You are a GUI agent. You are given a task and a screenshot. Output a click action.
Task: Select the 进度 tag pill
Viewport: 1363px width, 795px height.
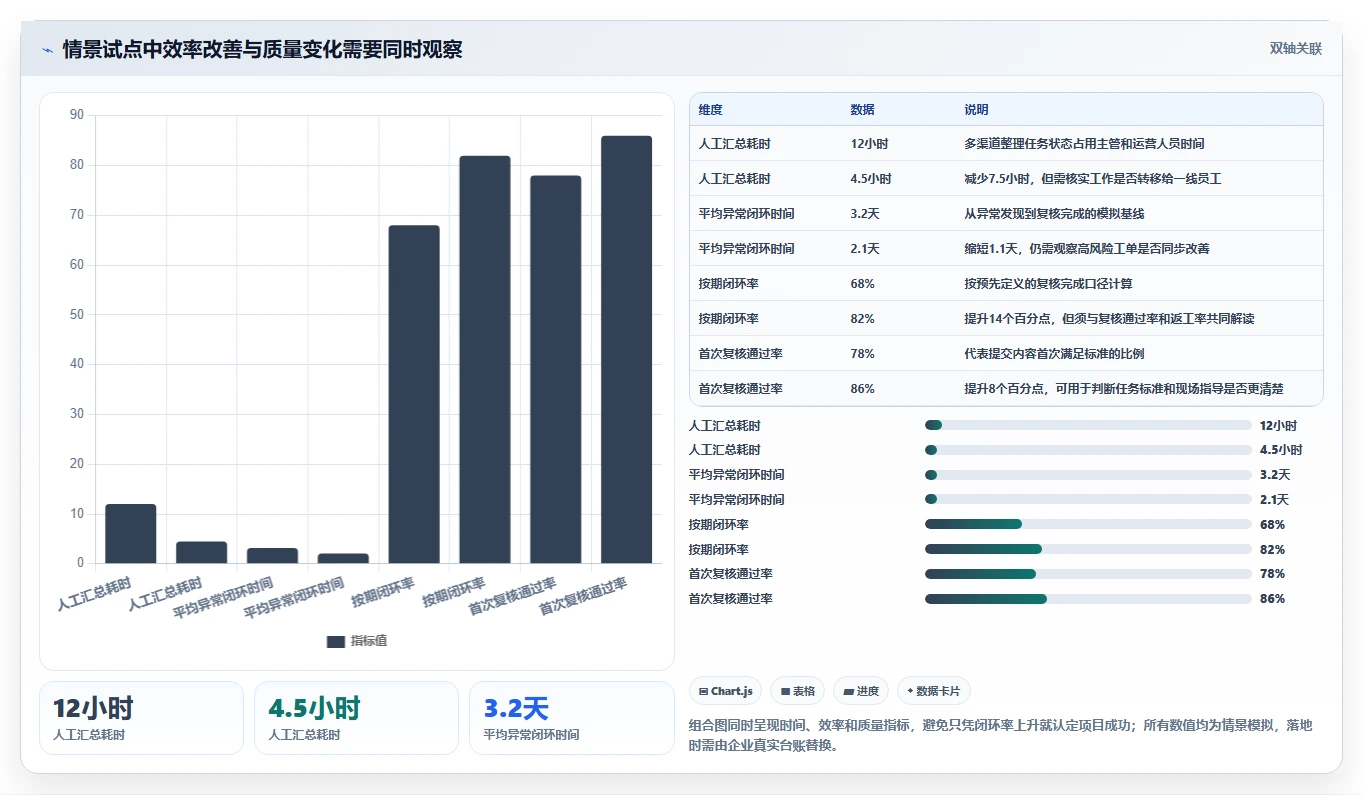pyautogui.click(x=861, y=691)
